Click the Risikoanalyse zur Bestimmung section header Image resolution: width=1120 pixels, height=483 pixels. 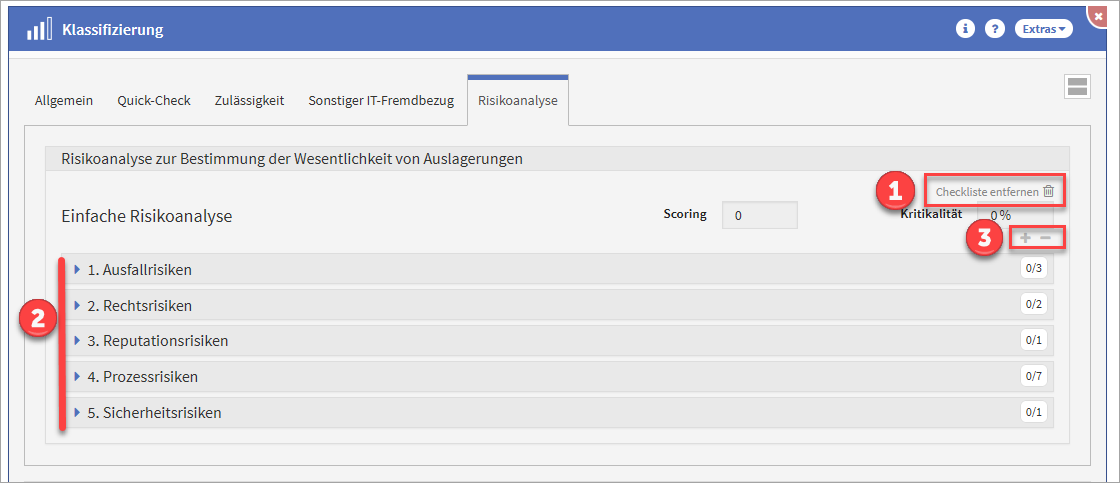[557, 159]
